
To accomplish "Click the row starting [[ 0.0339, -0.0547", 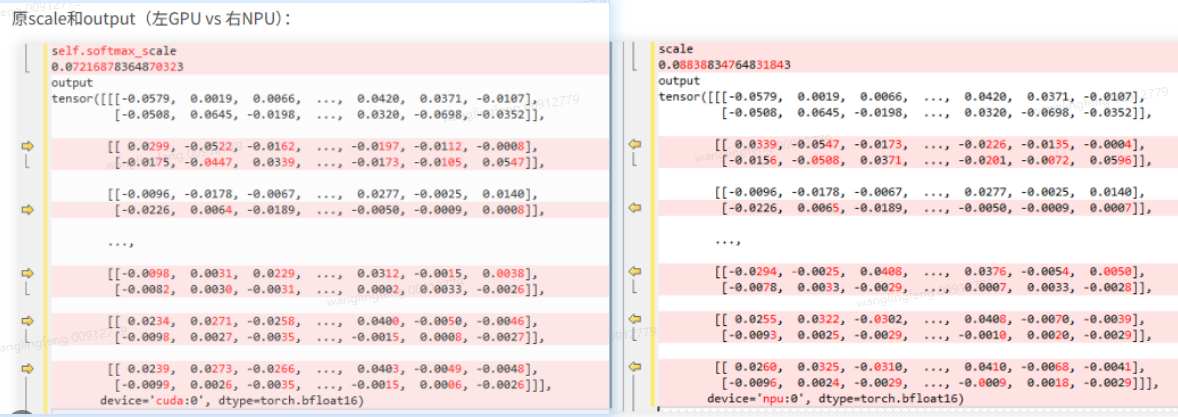I will point(929,144).
